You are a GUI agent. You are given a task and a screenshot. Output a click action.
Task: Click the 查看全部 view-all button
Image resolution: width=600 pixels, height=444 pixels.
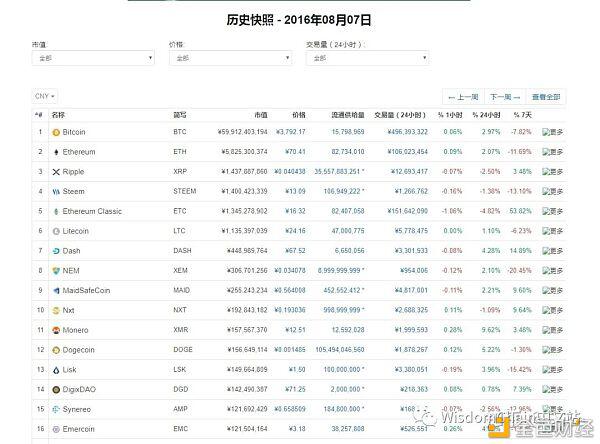pyautogui.click(x=546, y=97)
